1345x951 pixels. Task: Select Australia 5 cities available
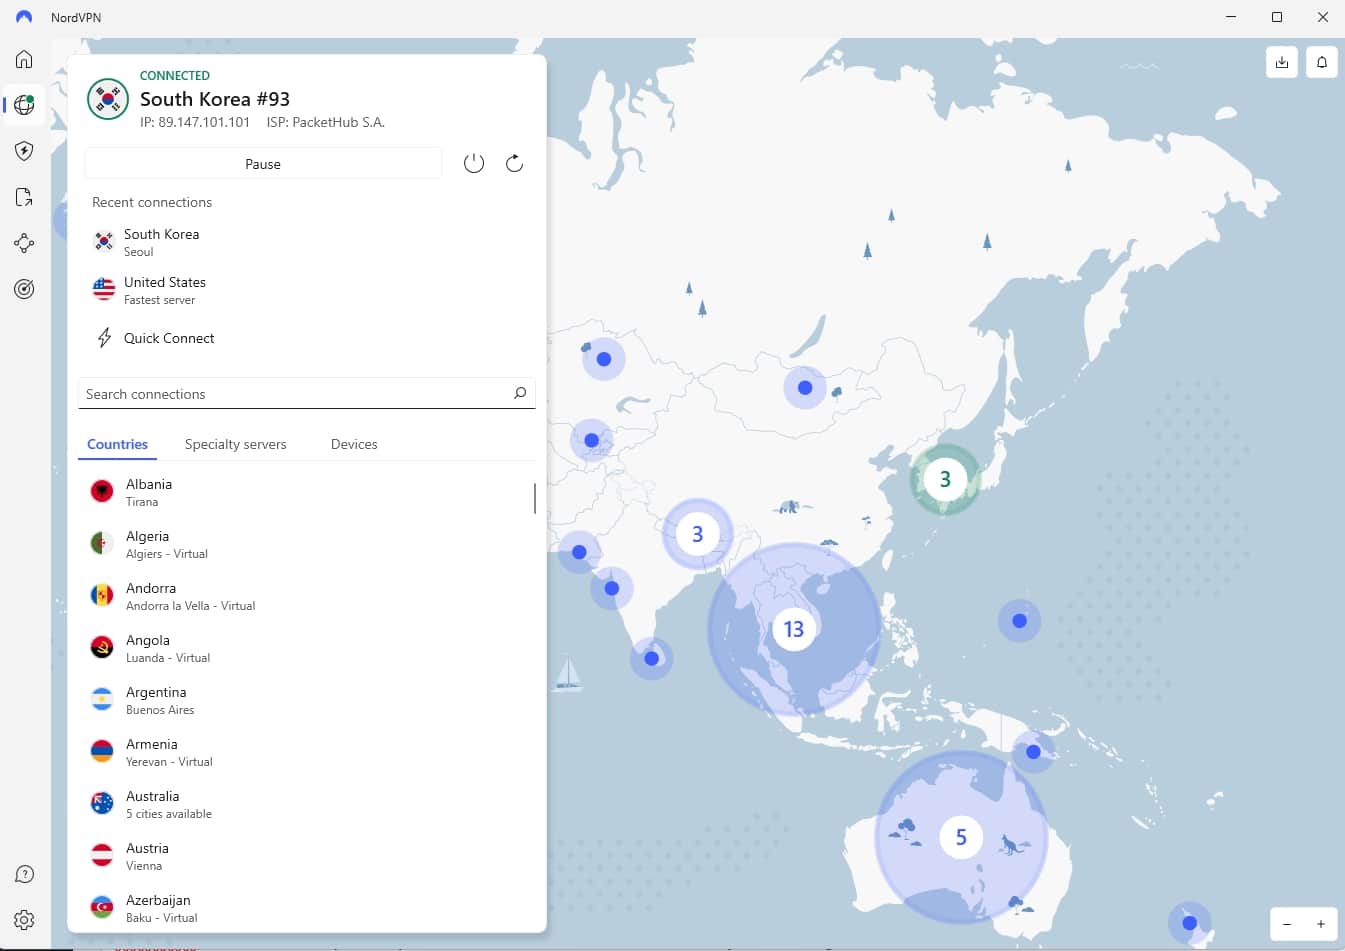[x=306, y=804]
